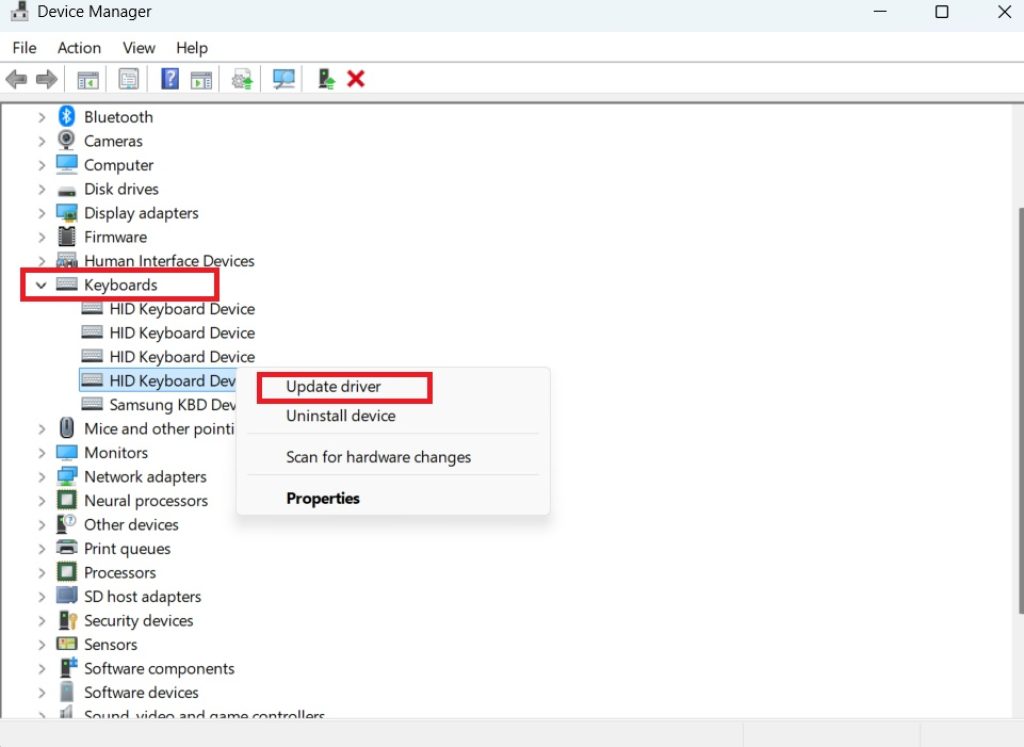Expand the SD host adapters chevron

42,597
